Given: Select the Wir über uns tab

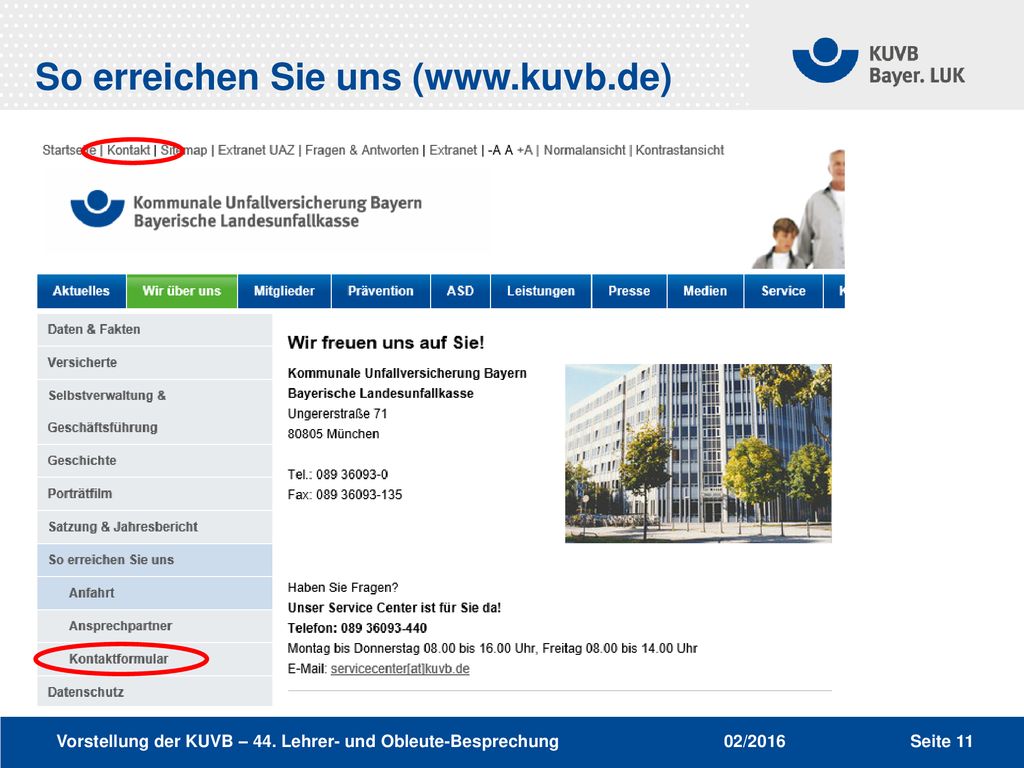Looking at the screenshot, I should click(182, 291).
